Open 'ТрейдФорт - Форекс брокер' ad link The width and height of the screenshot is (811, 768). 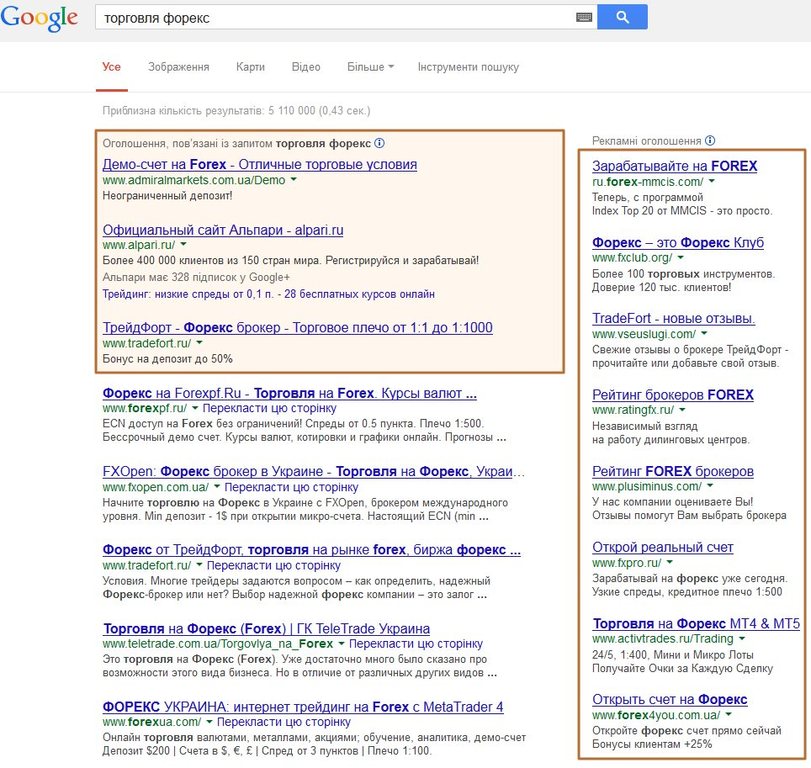click(297, 328)
